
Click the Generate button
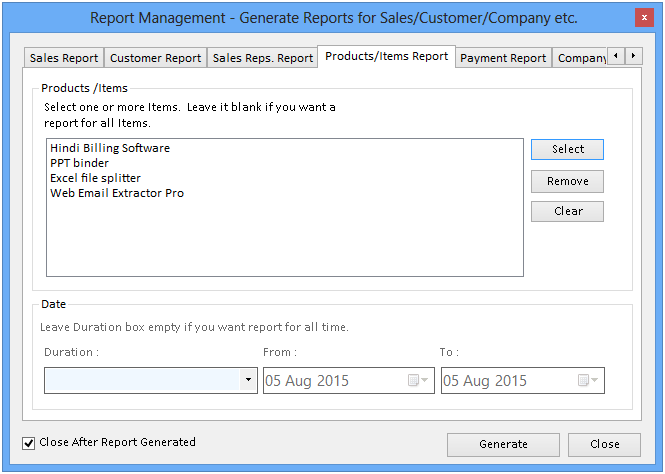pyautogui.click(x=503, y=444)
